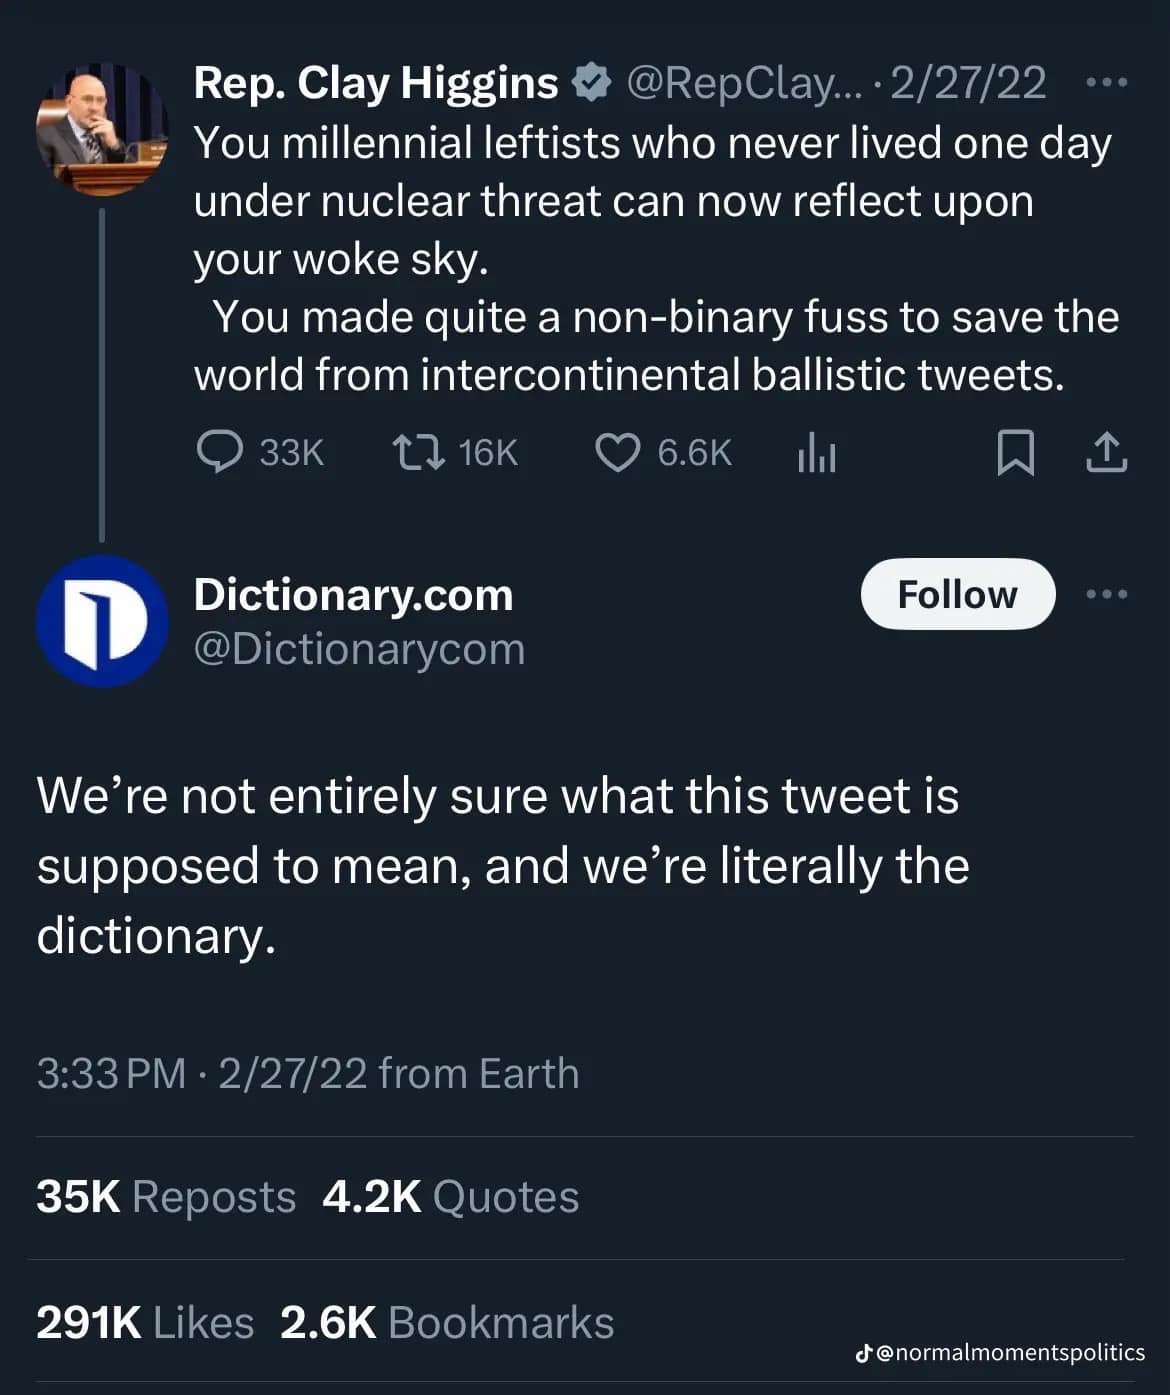
Task: Click the Dictionary.com display name
Action: click(x=353, y=595)
